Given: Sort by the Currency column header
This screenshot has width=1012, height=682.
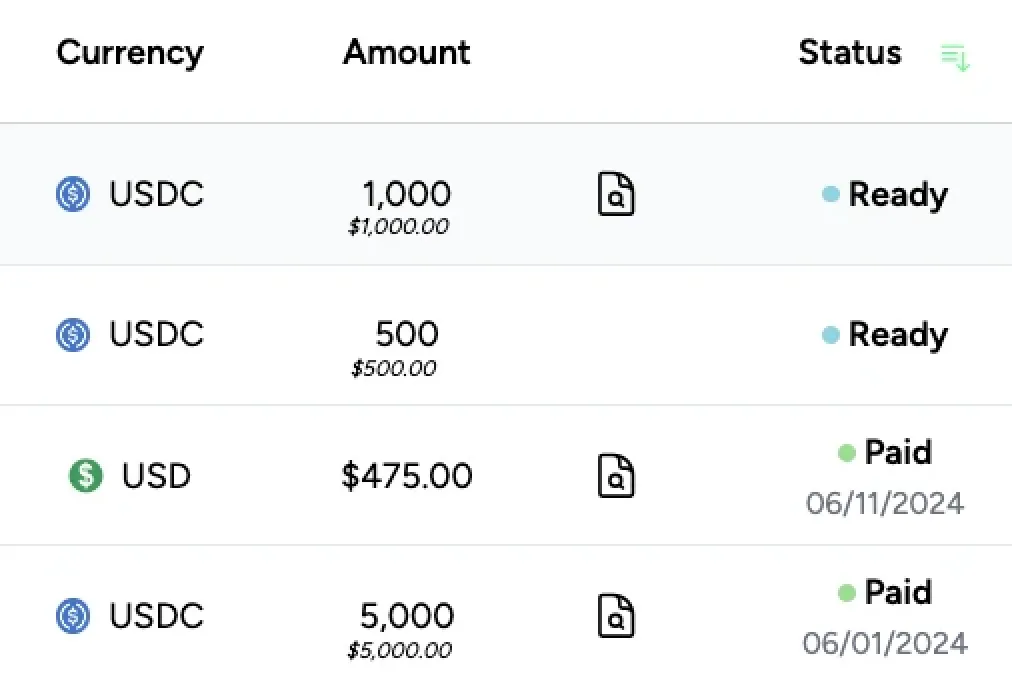Looking at the screenshot, I should pyautogui.click(x=130, y=53).
